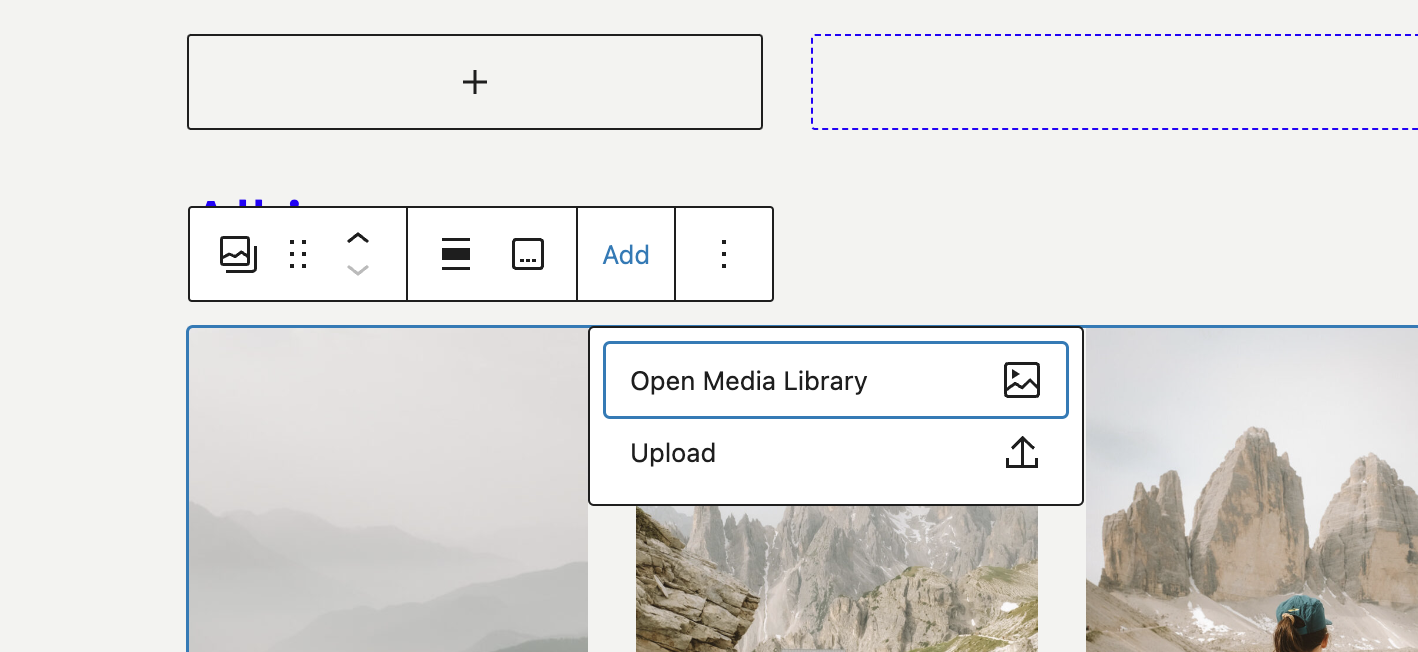The image size is (1418, 652).
Task: Open the block options kebab menu
Action: [724, 254]
